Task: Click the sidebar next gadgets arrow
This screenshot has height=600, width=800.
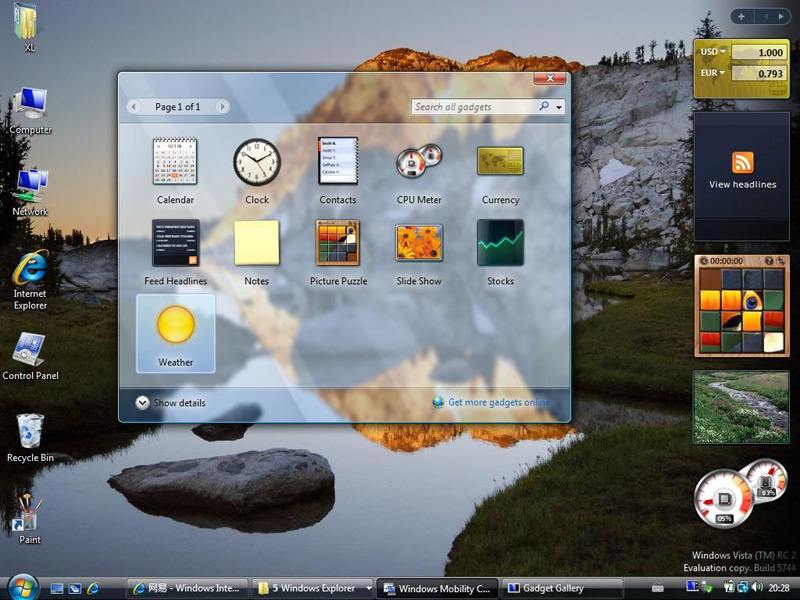Action: 781,16
